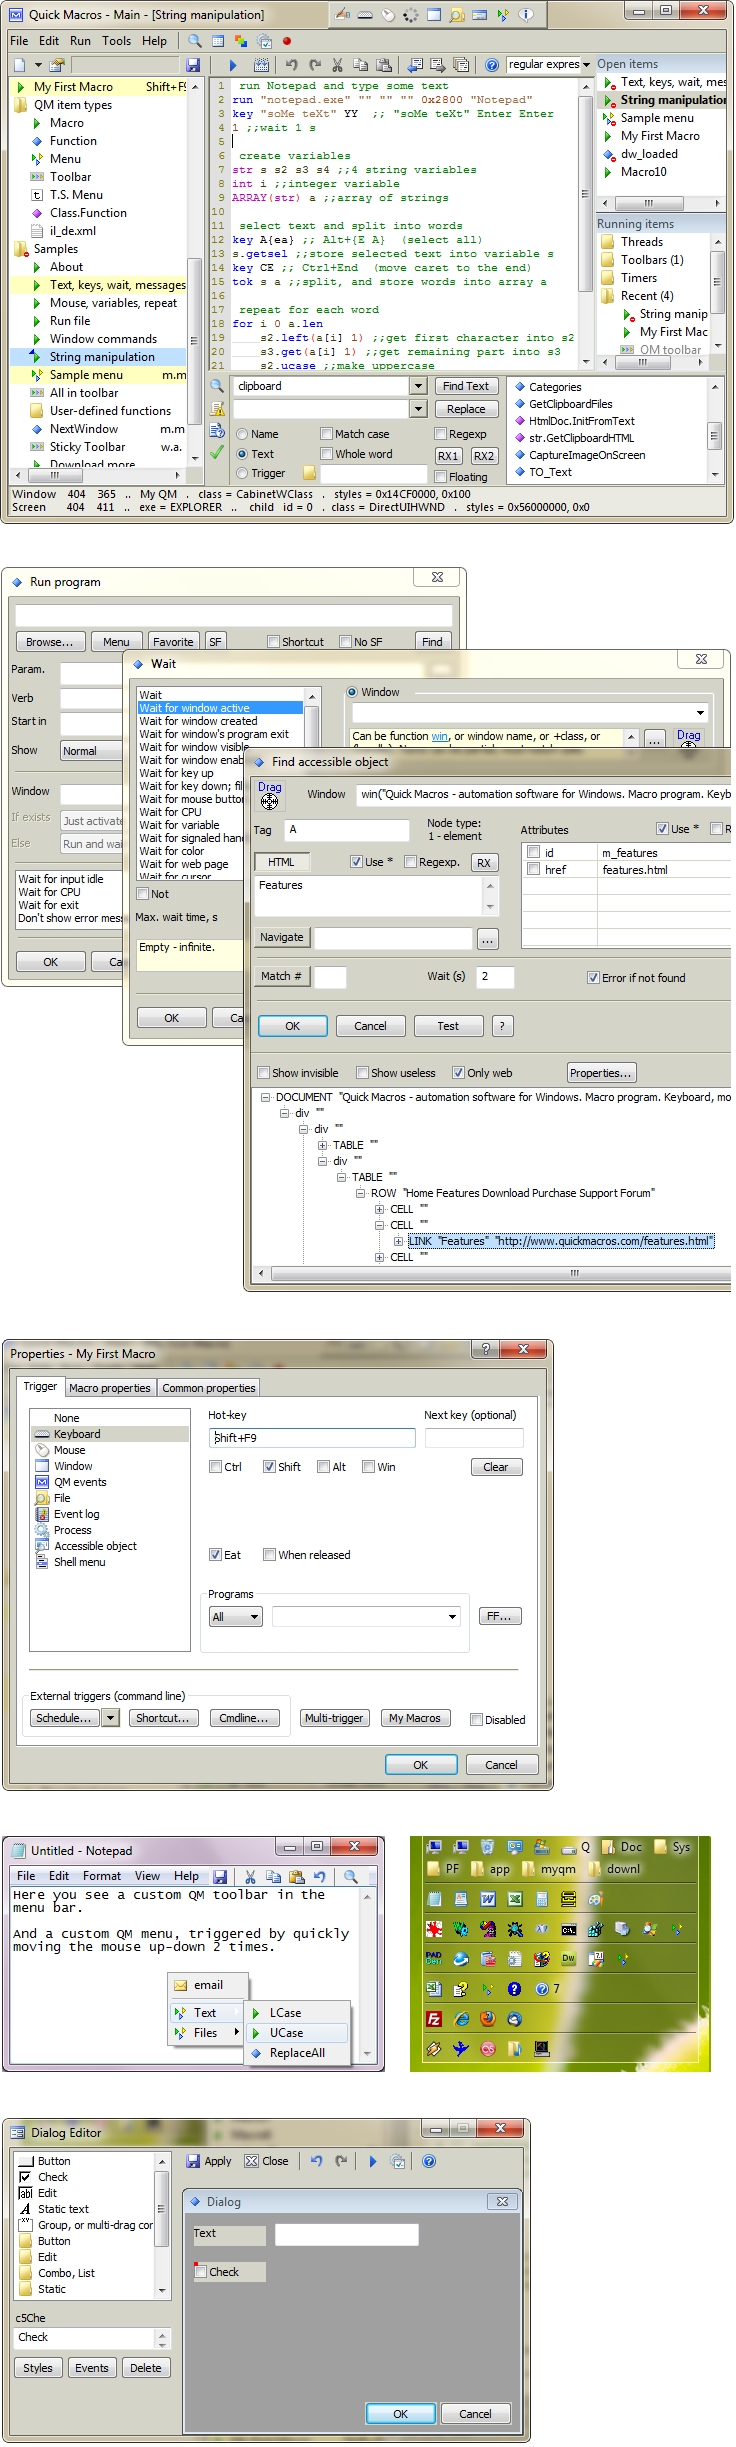Click the Paste icon in Quick Macros toolbar
The width and height of the screenshot is (736, 2447).
384,65
